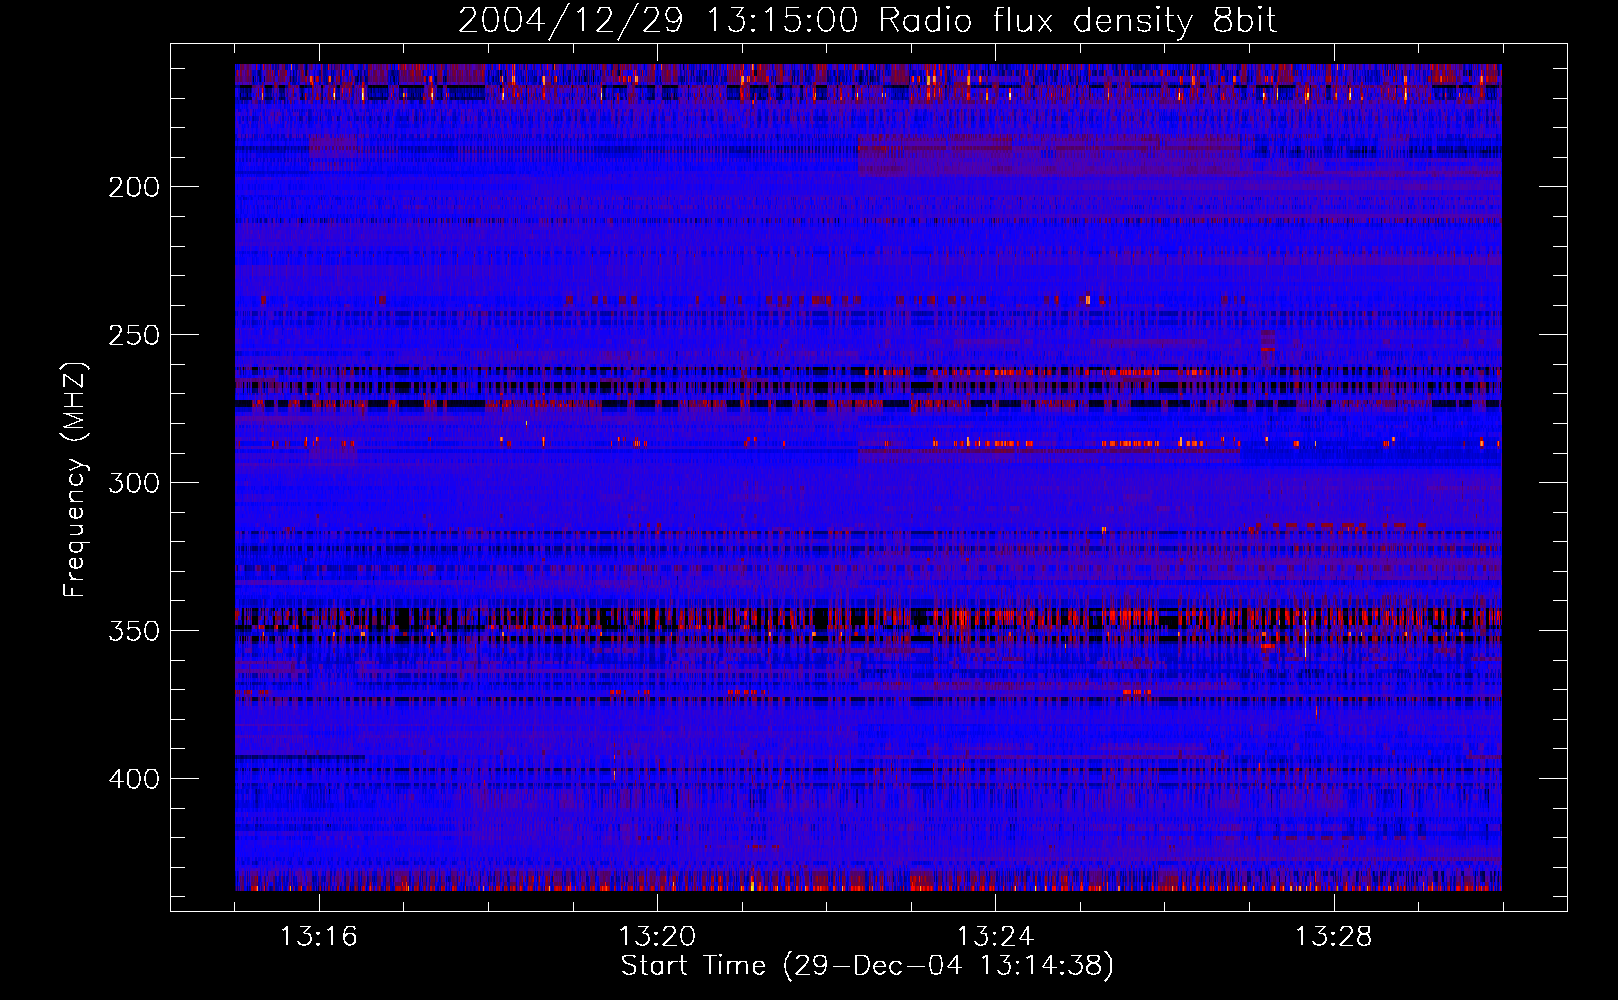Click the 13:28 time tick label

1334,937
